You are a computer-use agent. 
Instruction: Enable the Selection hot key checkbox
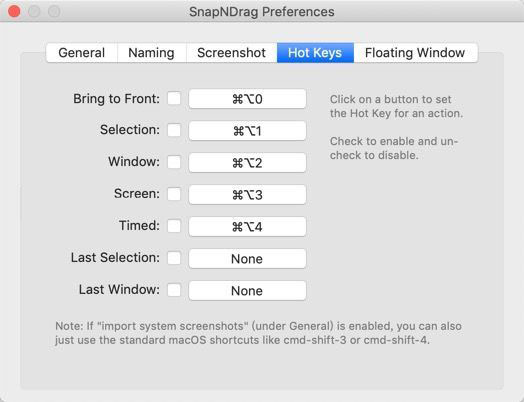pos(174,130)
